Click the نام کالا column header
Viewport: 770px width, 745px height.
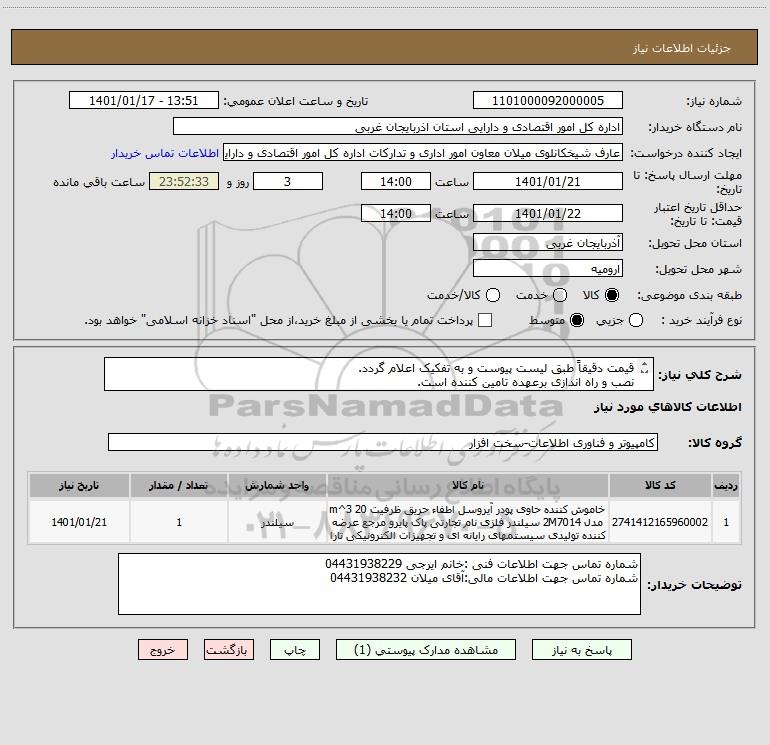point(468,485)
